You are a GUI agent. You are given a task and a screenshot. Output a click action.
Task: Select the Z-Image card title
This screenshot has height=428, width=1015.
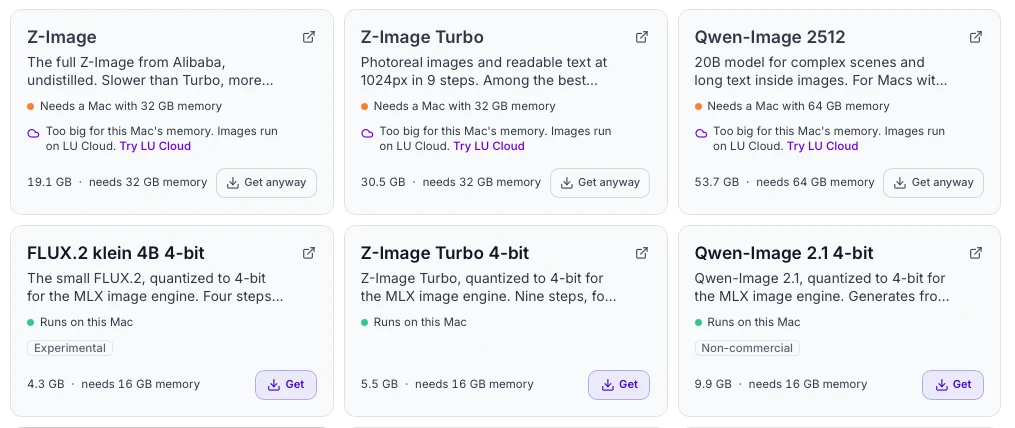pos(62,37)
